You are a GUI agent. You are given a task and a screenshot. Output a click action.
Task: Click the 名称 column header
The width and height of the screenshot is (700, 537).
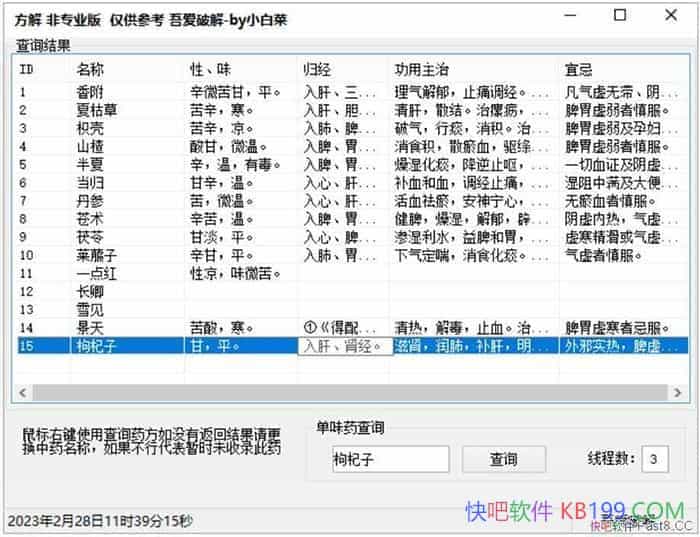click(126, 70)
